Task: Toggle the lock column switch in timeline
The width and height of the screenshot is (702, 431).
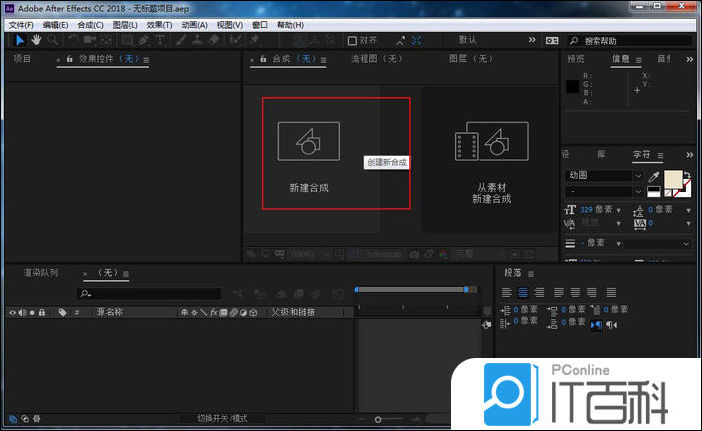Action: click(x=42, y=312)
